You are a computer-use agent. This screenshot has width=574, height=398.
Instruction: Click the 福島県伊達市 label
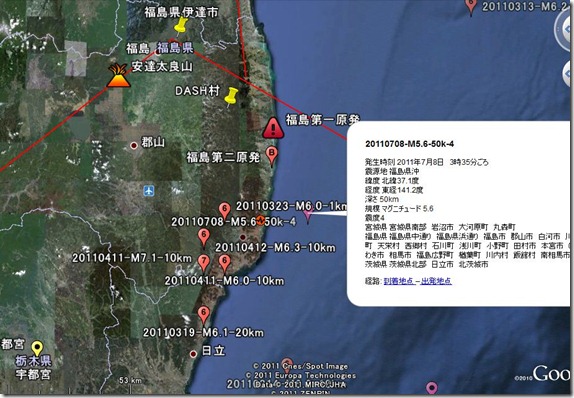(x=181, y=12)
